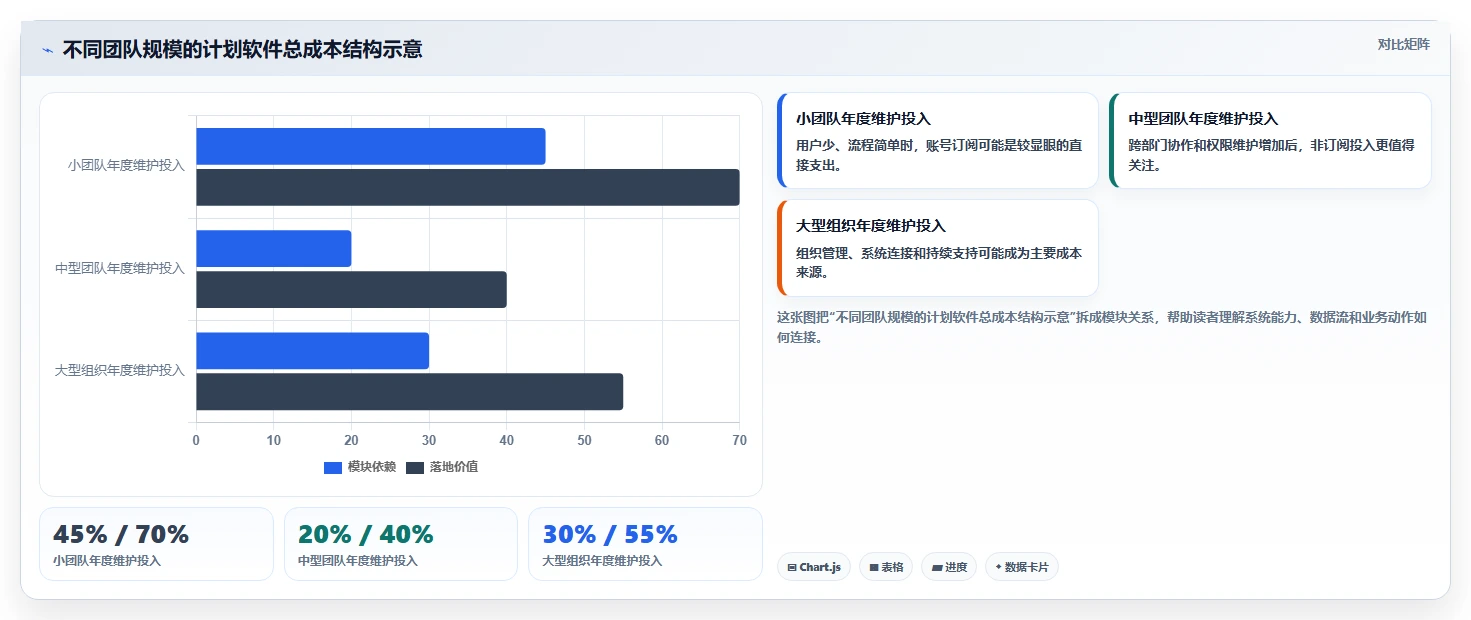Open the 大型组织年度维护投入 description card
Screen dimensions: 1471x620
click(x=937, y=248)
